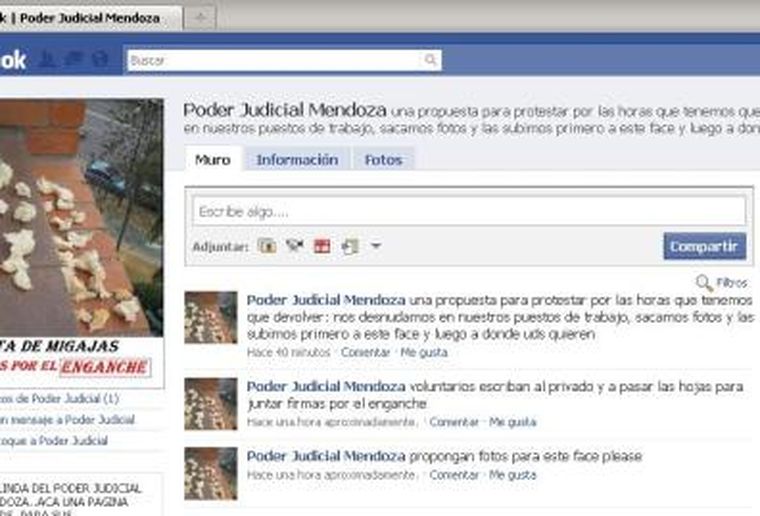Click thumbnail beside the propuesta para protestar post
This screenshot has height=516, width=760.
coord(211,317)
